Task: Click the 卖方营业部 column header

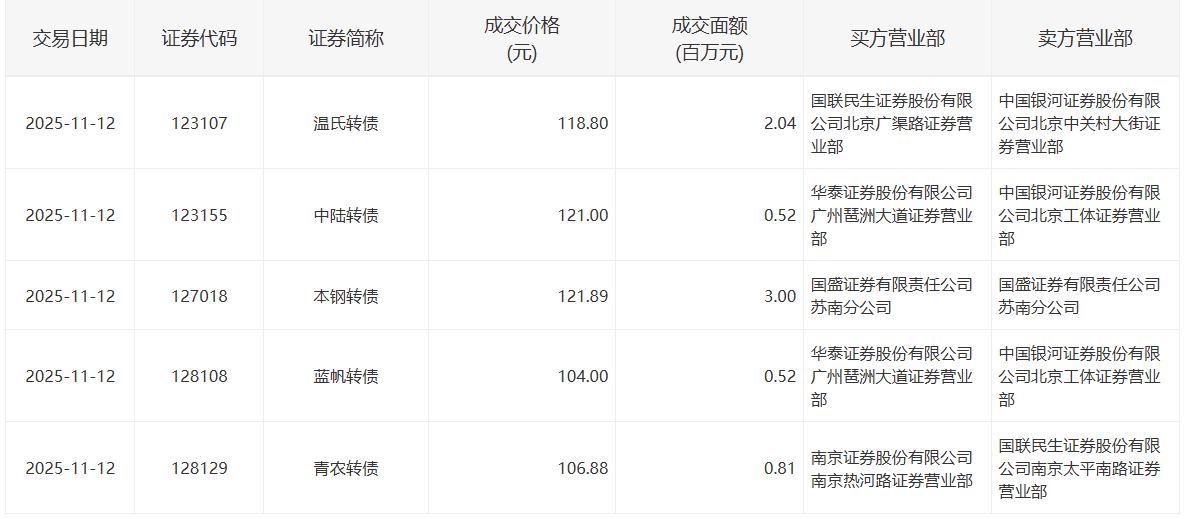Action: tap(1085, 39)
